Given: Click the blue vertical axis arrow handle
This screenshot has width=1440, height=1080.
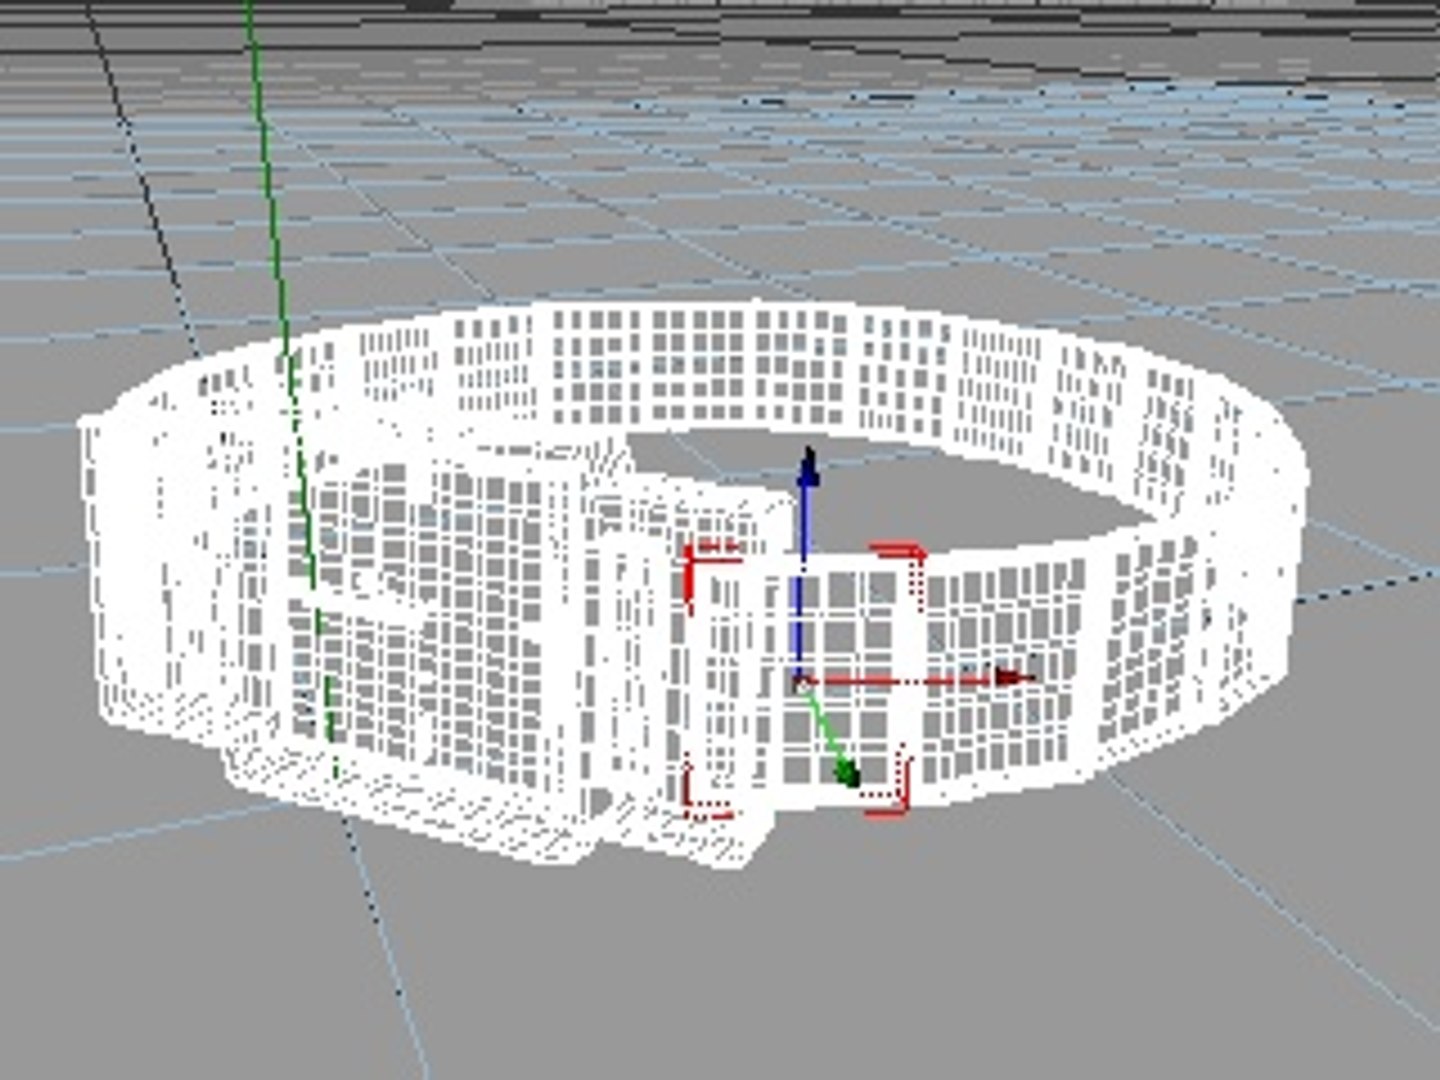Looking at the screenshot, I should (808, 467).
